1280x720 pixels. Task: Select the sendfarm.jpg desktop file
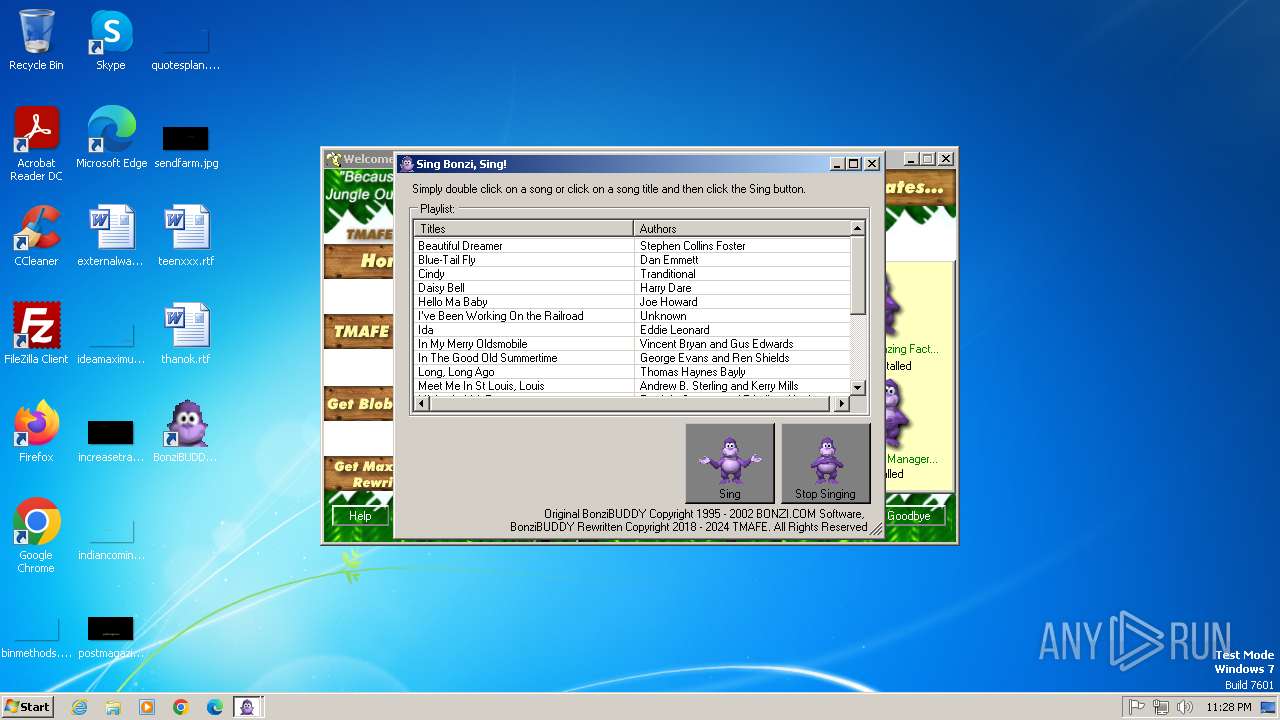[x=186, y=146]
